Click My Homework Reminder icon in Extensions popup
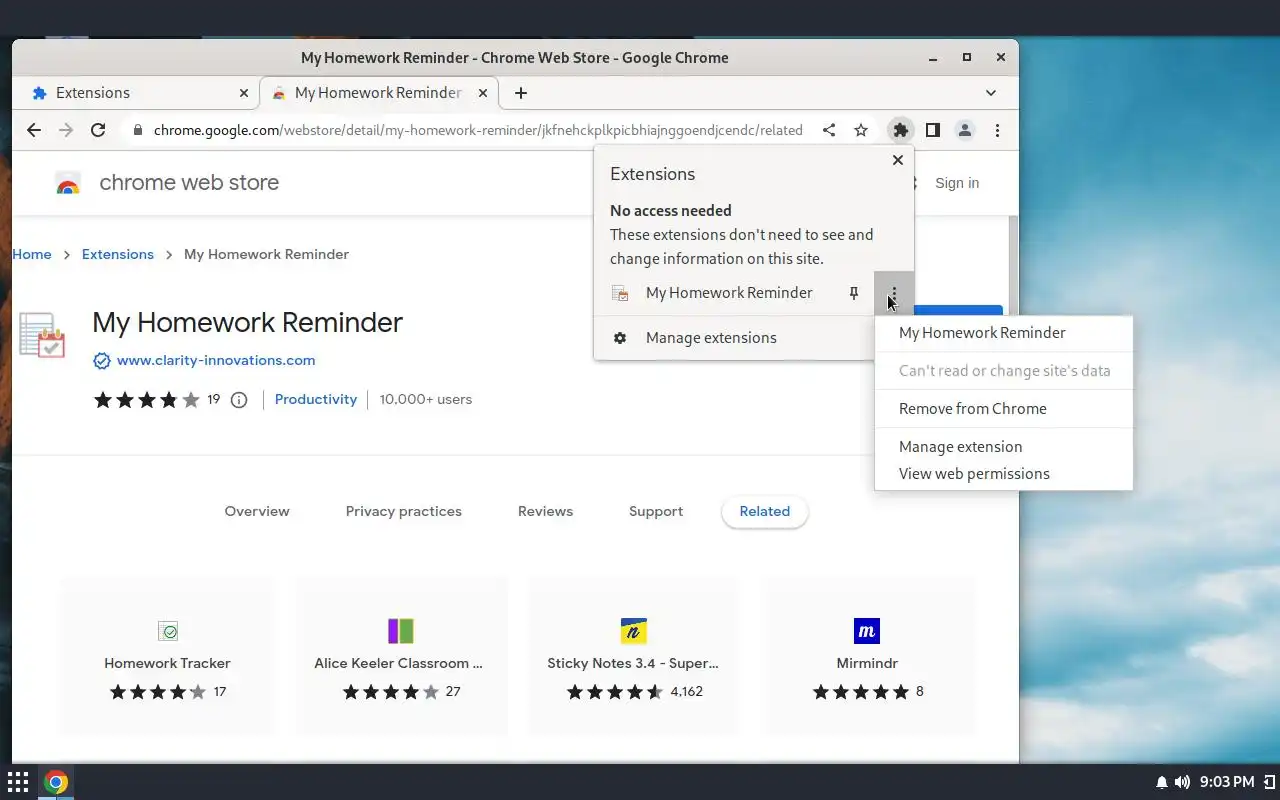The image size is (1280, 800). click(620, 293)
